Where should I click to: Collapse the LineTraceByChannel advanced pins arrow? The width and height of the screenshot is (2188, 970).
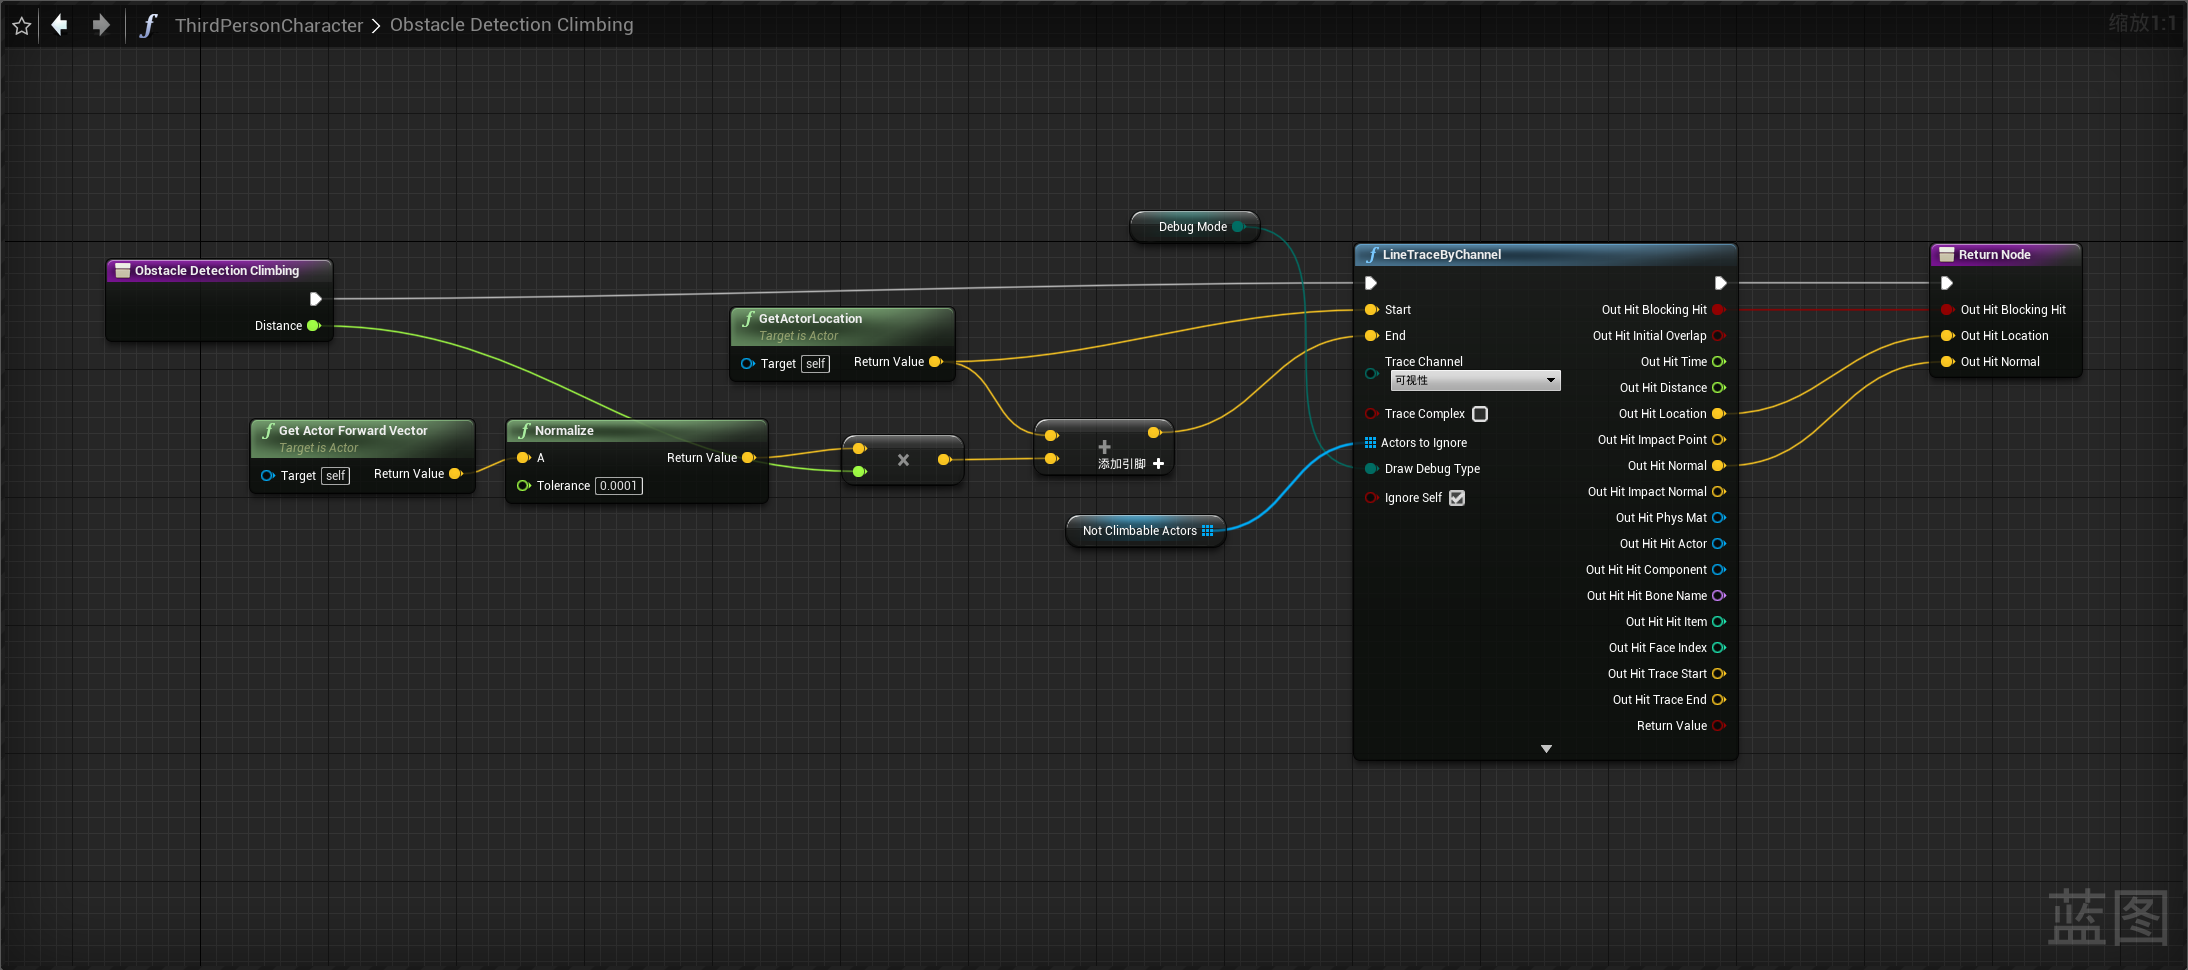pyautogui.click(x=1546, y=749)
